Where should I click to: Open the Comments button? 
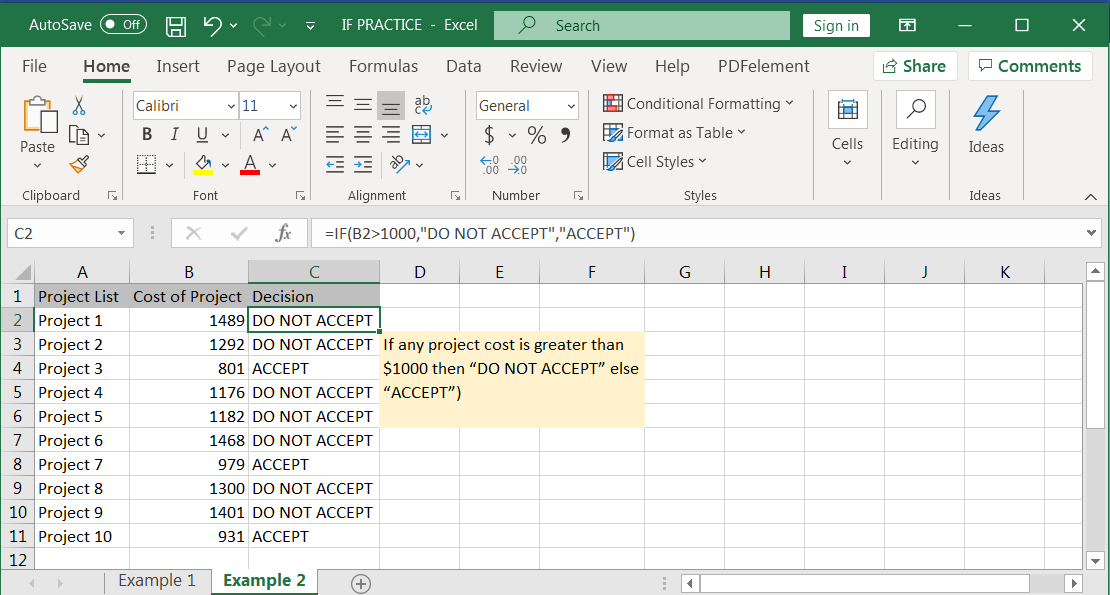[1029, 66]
